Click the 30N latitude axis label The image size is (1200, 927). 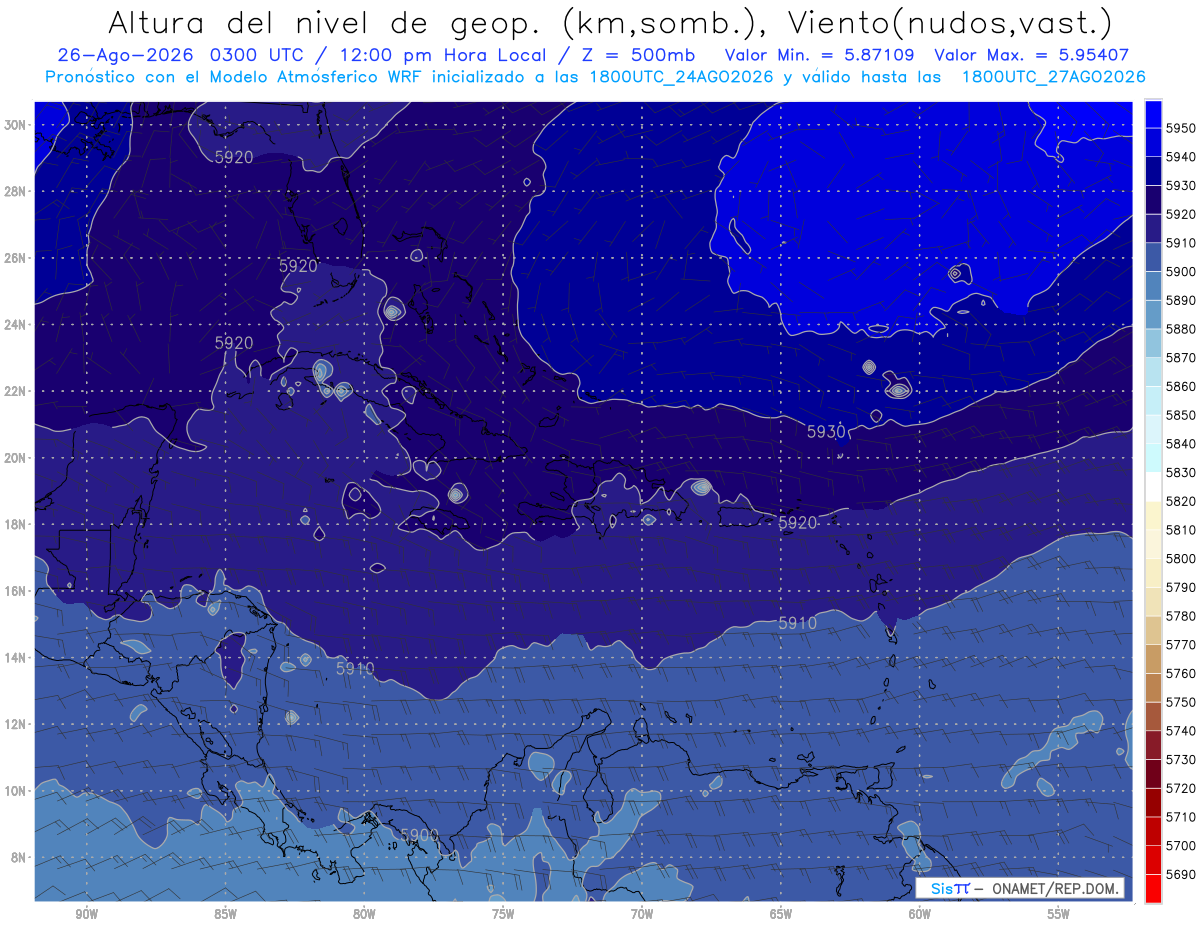click(17, 125)
